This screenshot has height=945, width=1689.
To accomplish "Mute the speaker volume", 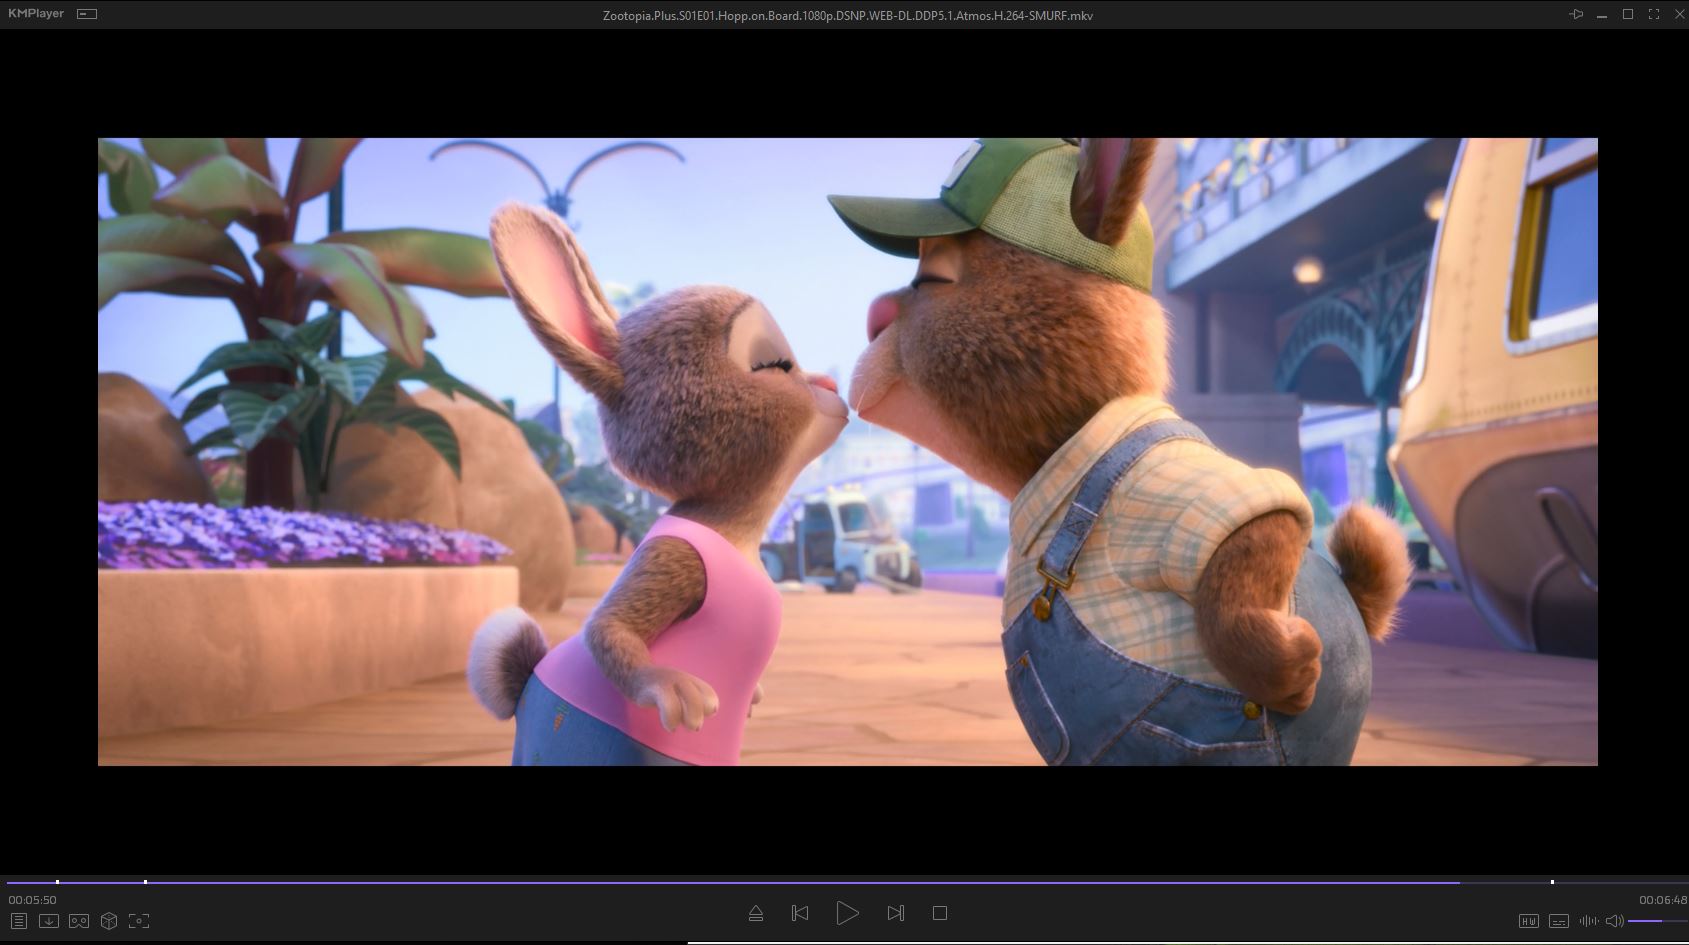I will click(x=1614, y=921).
